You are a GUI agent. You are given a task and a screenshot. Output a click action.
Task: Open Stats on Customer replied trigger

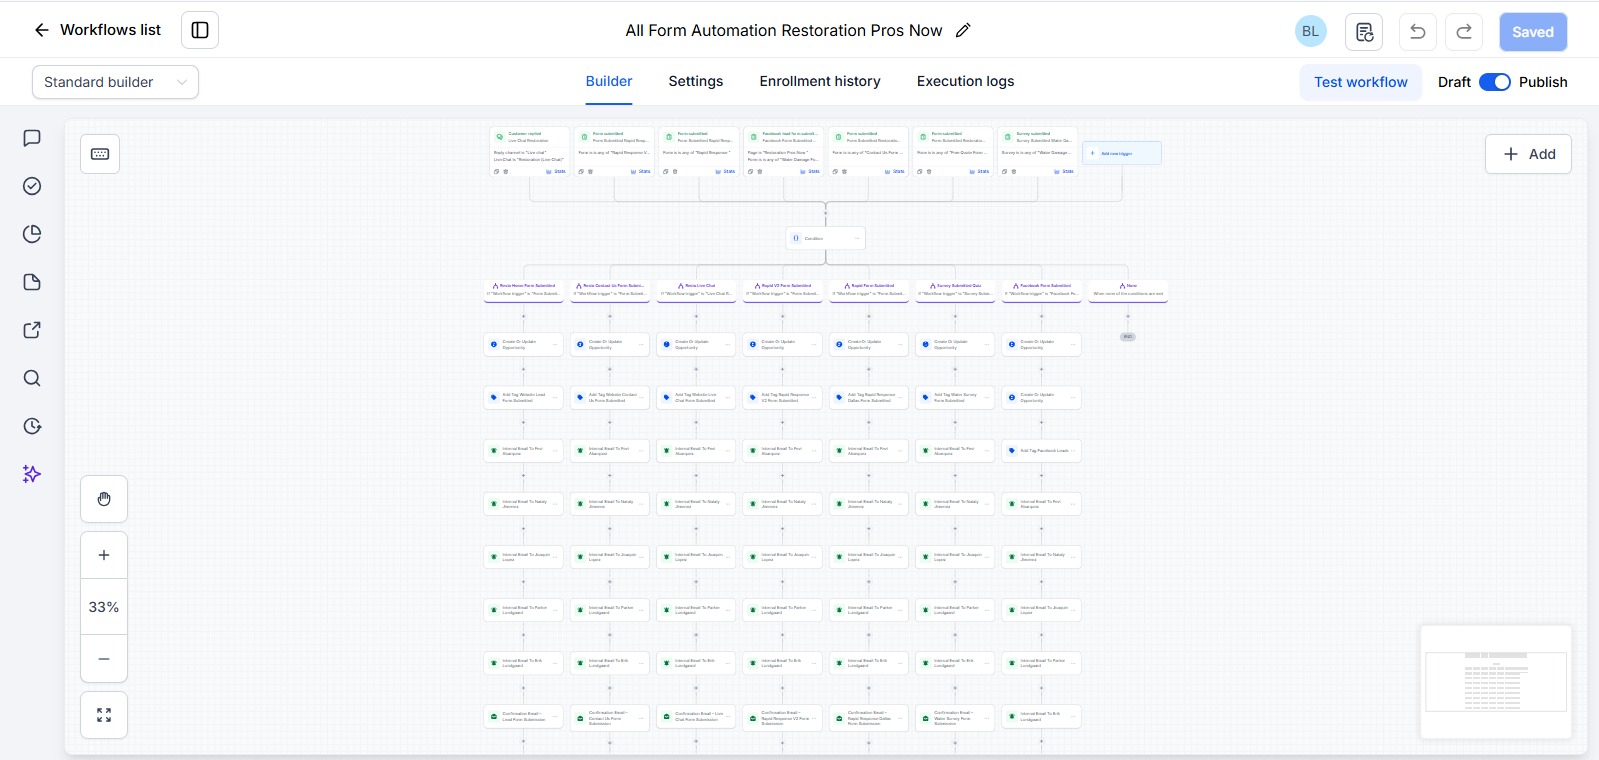[556, 171]
